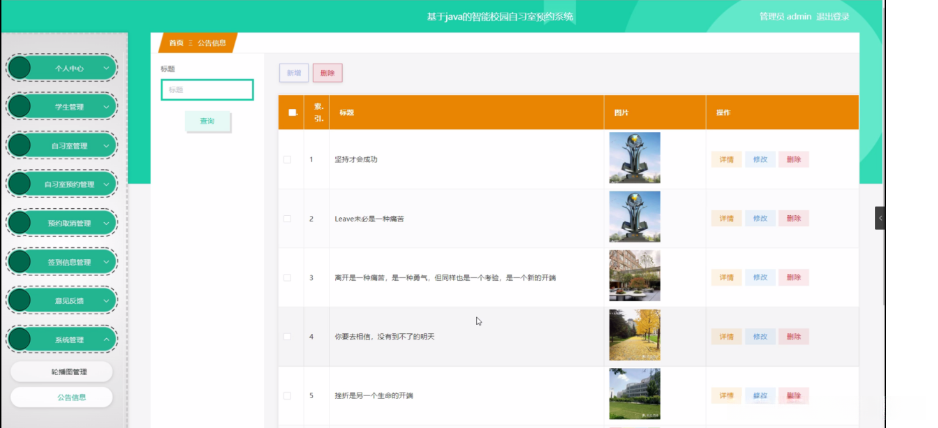
Task: Open 详情 for 你要去相信，没有到不了的明天
Action: [726, 336]
